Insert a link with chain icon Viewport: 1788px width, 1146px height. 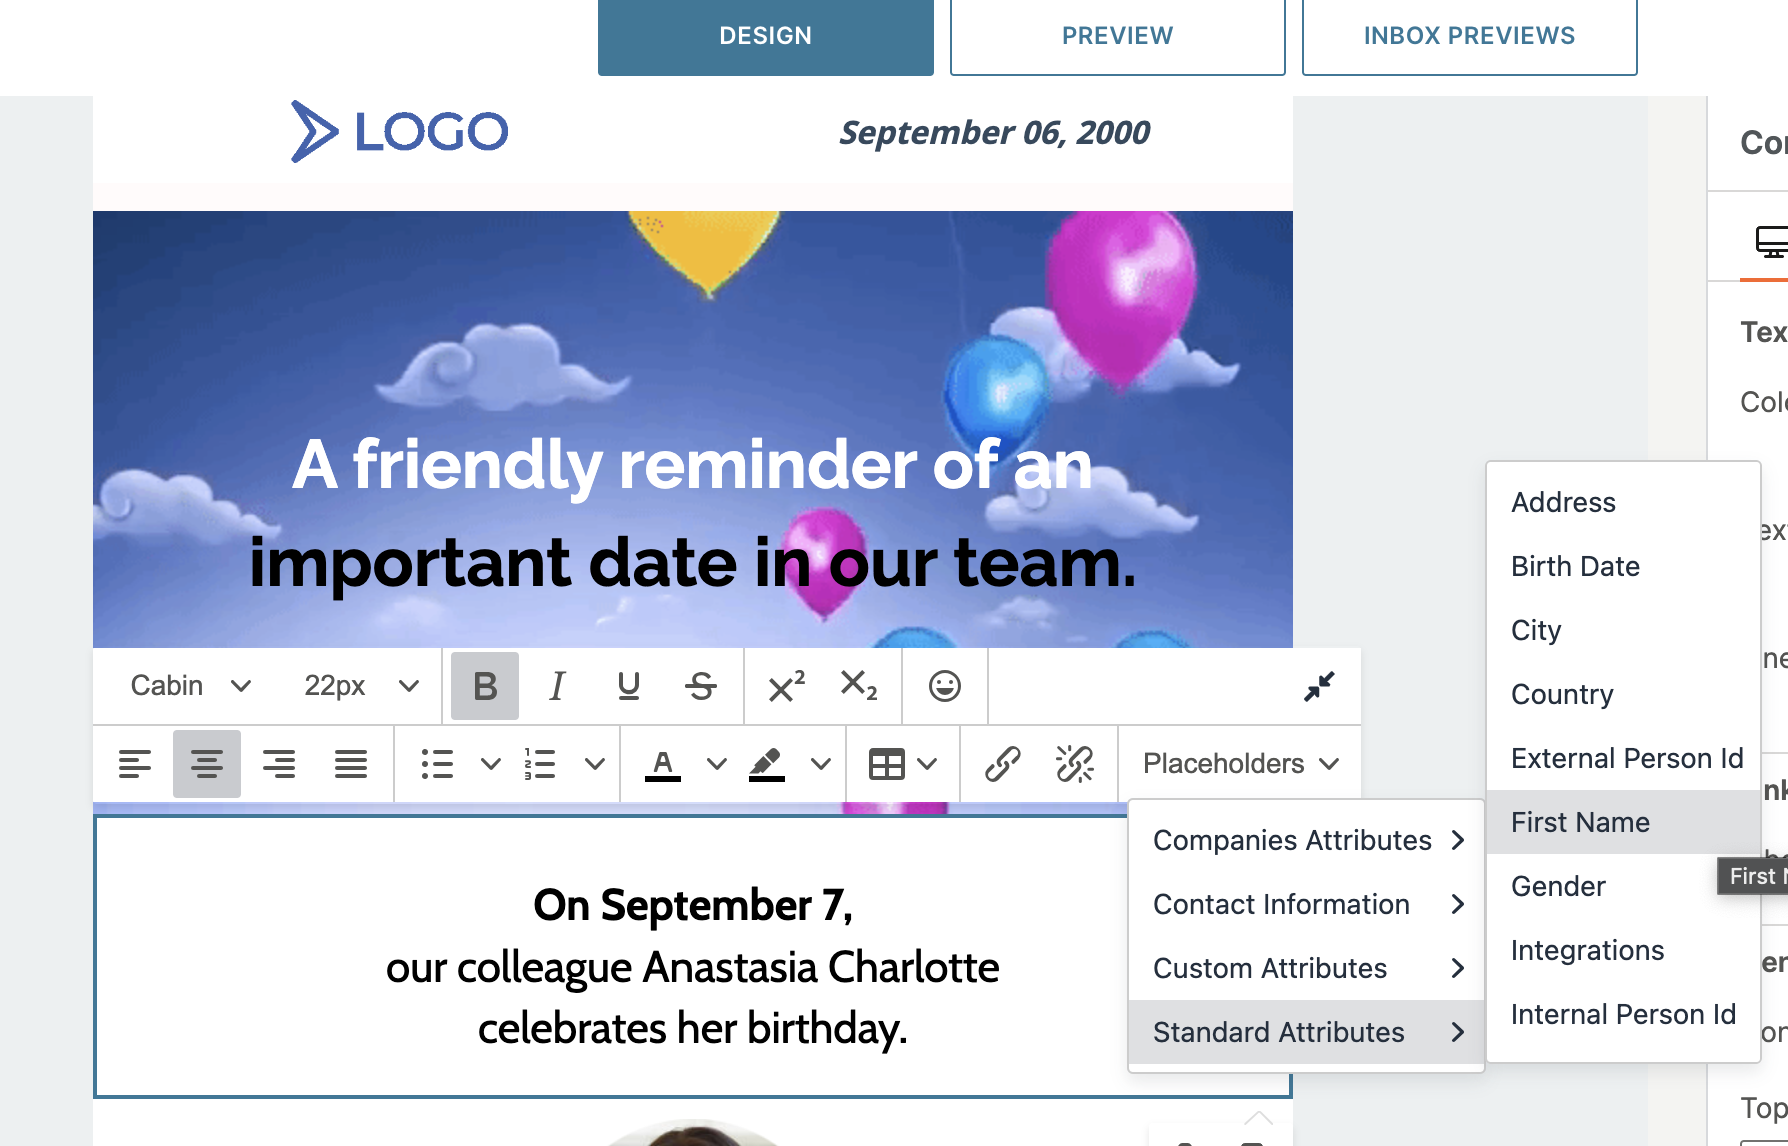point(1002,764)
